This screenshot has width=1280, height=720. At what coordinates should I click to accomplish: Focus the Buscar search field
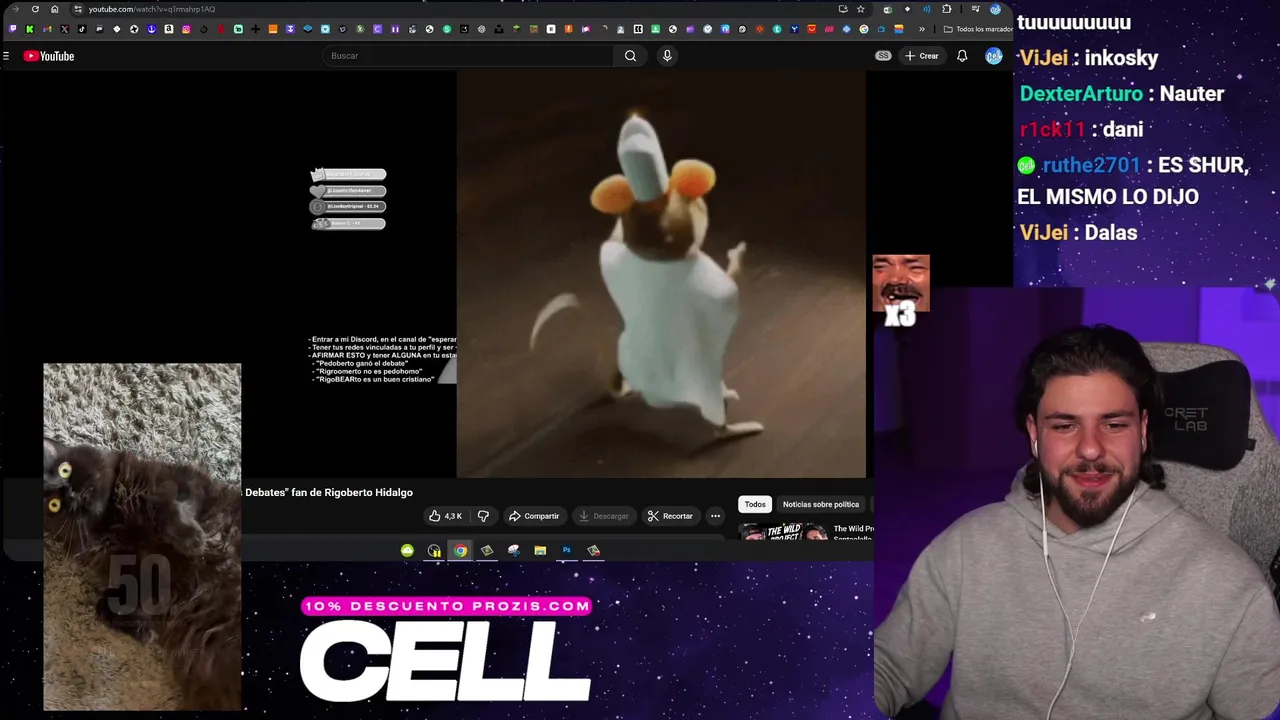pos(468,56)
